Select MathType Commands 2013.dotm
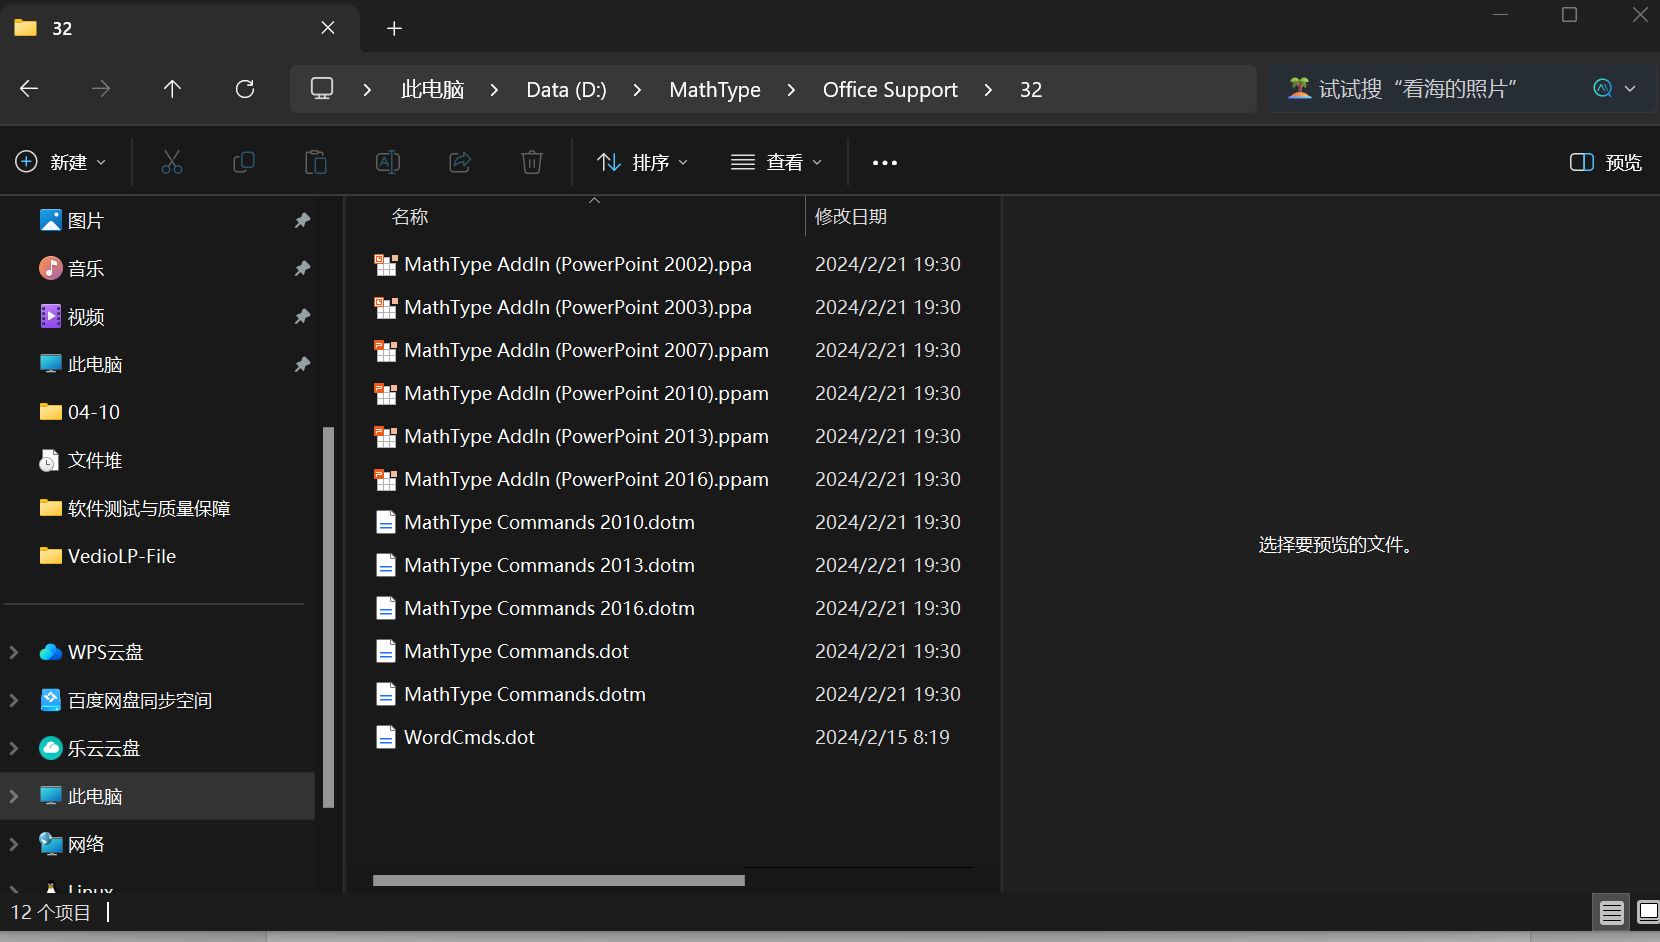 tap(549, 565)
